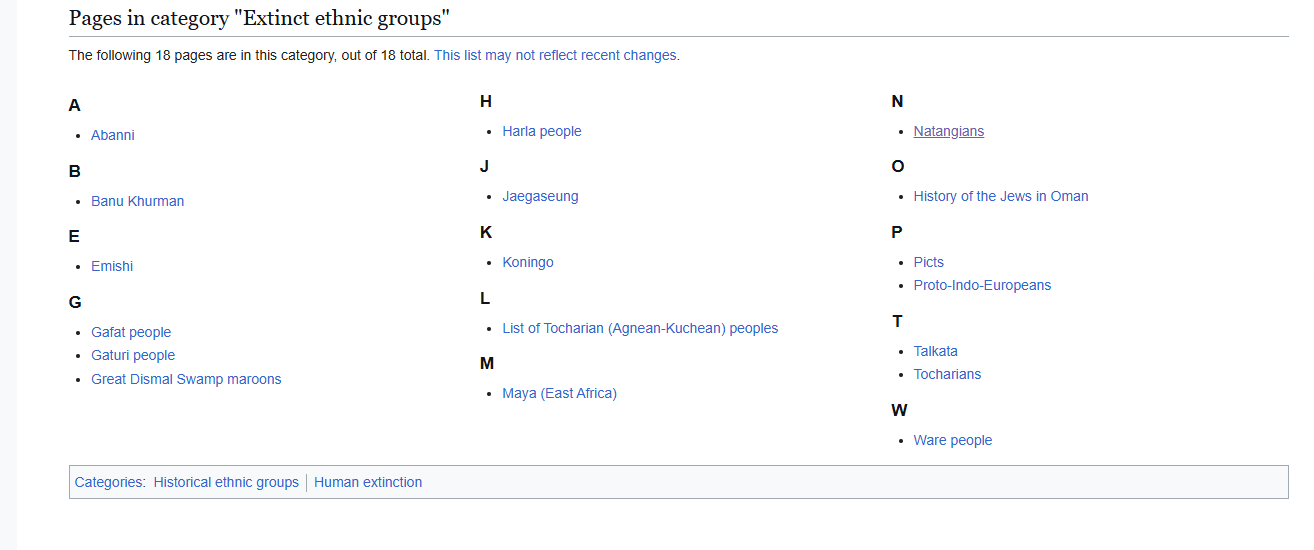This screenshot has width=1314, height=550.
Task: Click the Ware people link
Action: tap(953, 440)
